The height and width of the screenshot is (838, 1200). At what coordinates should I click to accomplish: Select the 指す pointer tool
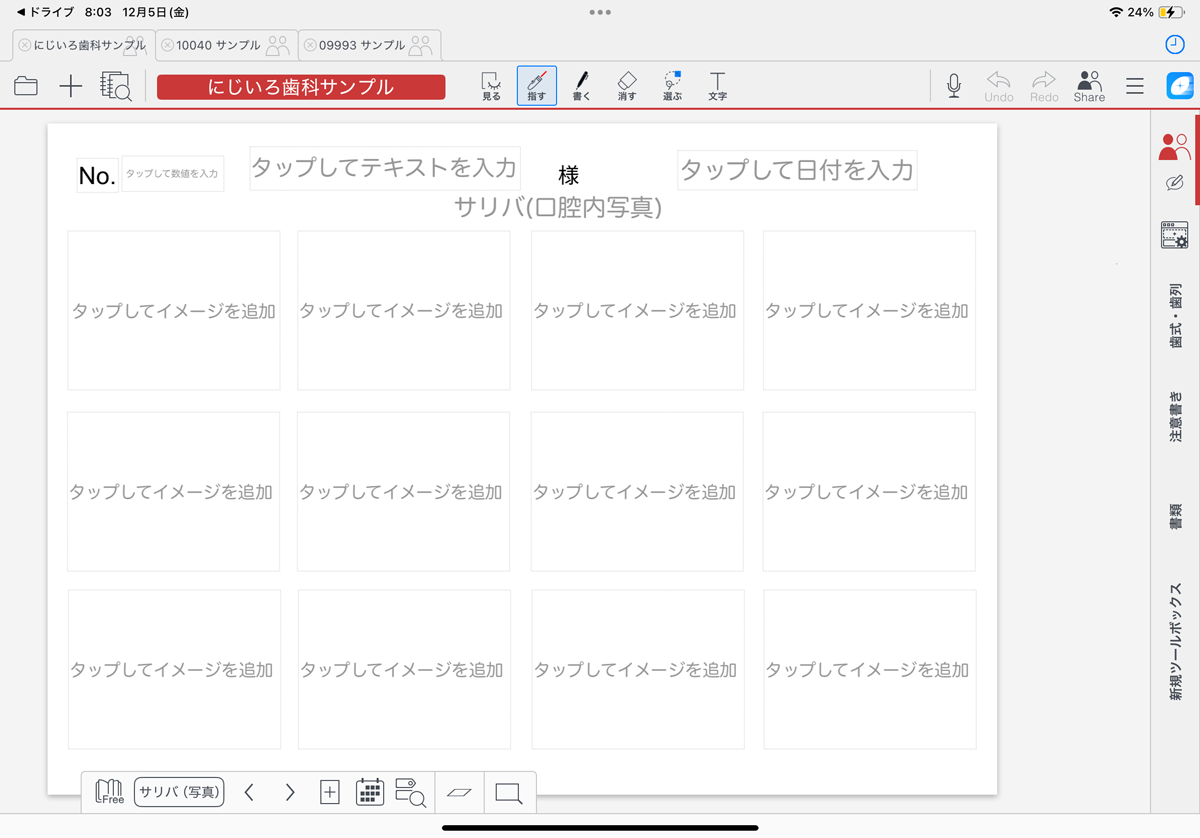click(x=537, y=86)
